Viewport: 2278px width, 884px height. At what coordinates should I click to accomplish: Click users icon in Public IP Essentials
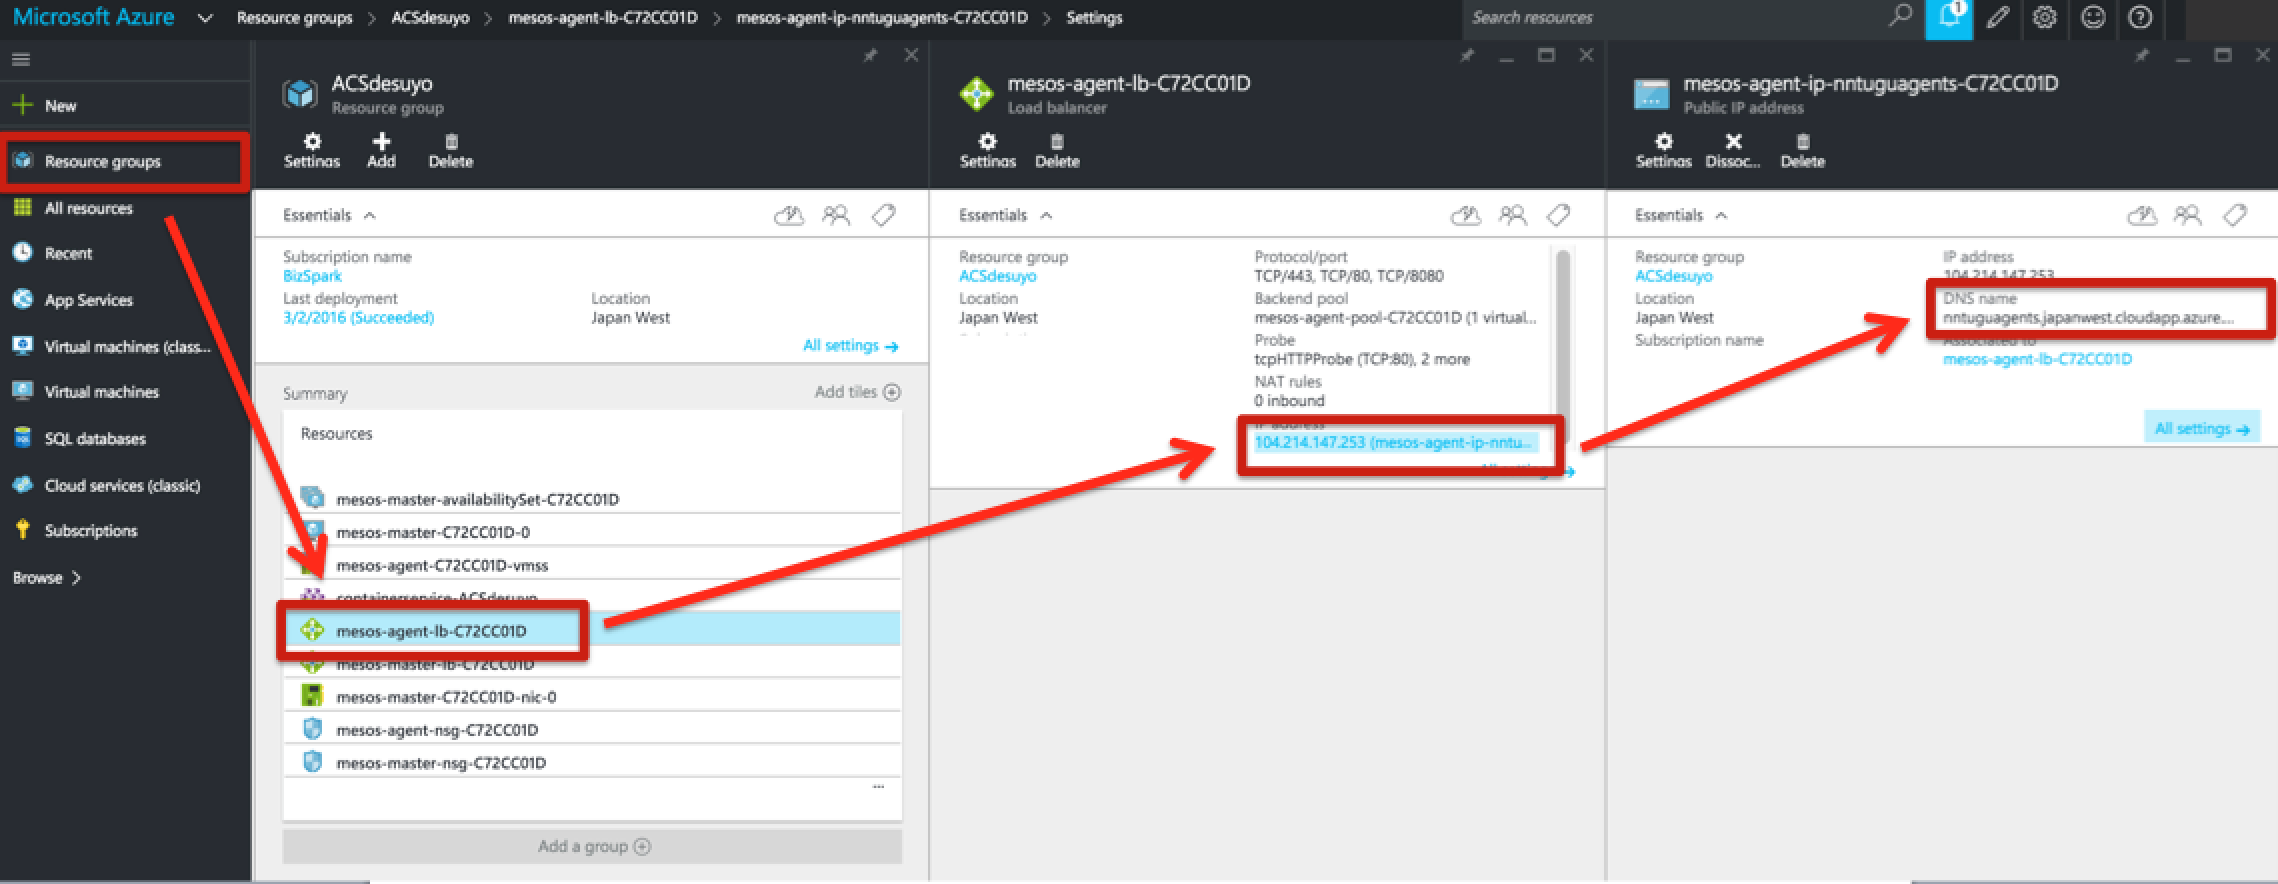pos(2188,215)
